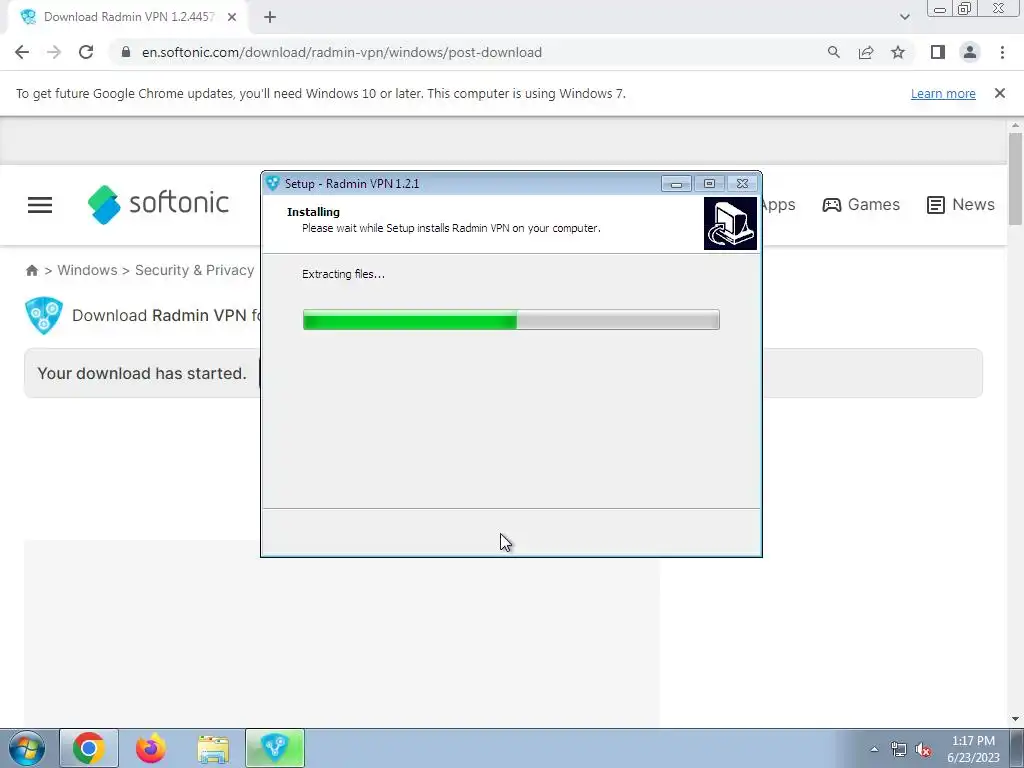Click the share page icon
1024x768 pixels.
(866, 52)
